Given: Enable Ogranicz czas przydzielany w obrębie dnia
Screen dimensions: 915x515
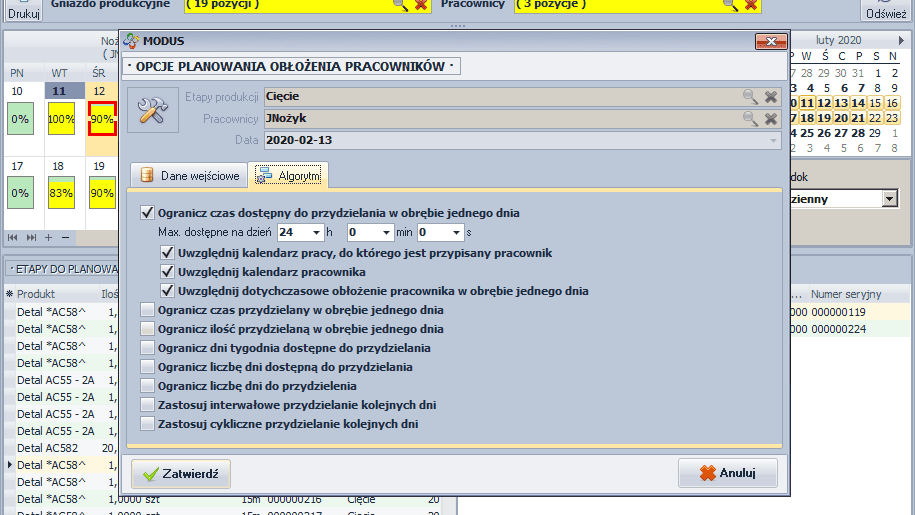Looking at the screenshot, I should [x=147, y=310].
